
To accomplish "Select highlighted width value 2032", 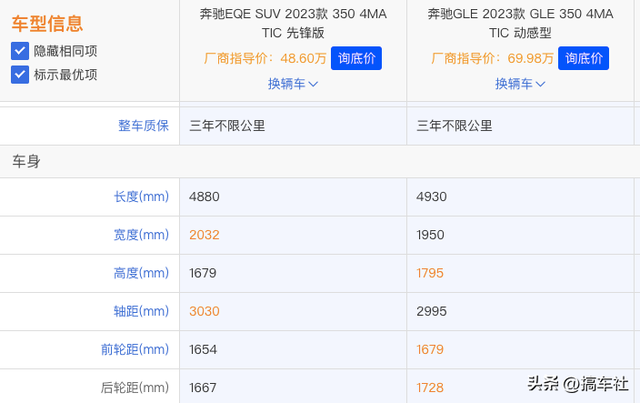I will tap(204, 235).
